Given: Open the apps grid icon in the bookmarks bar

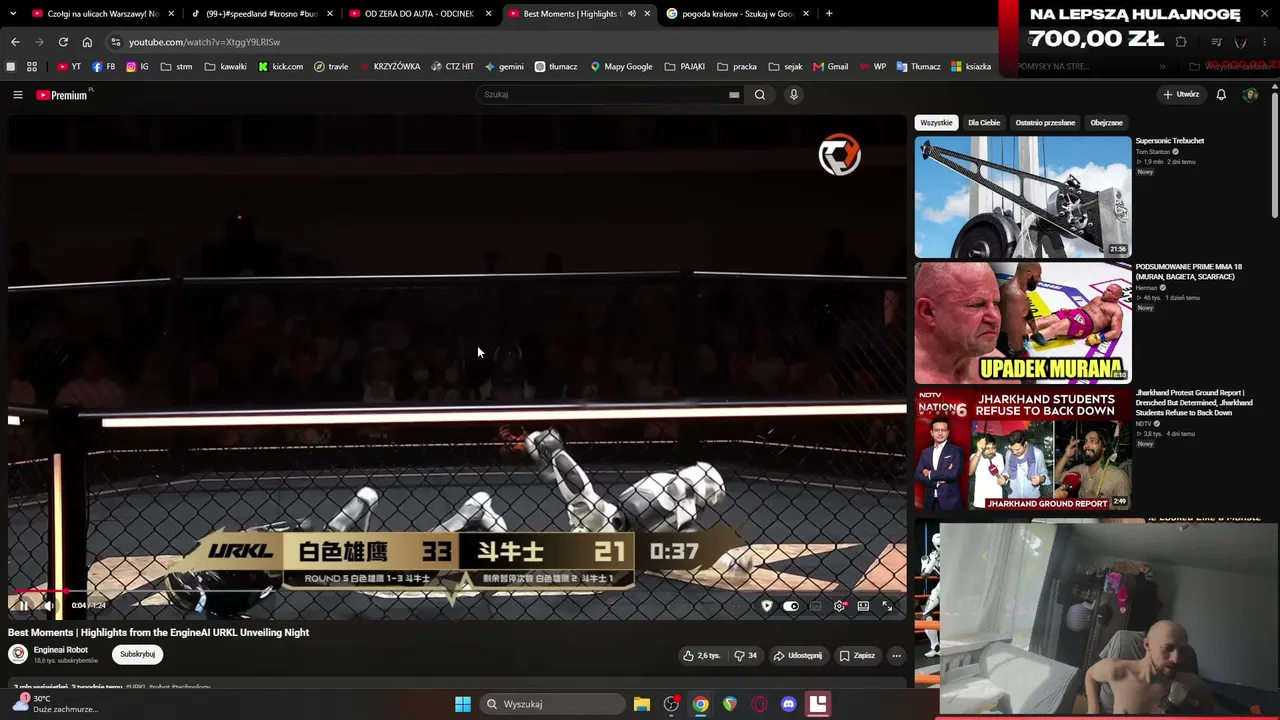Looking at the screenshot, I should [x=32, y=67].
